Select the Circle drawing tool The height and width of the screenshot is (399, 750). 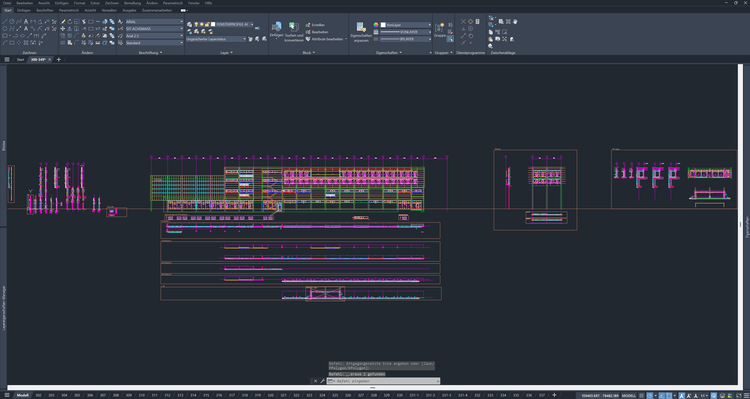pos(12,22)
